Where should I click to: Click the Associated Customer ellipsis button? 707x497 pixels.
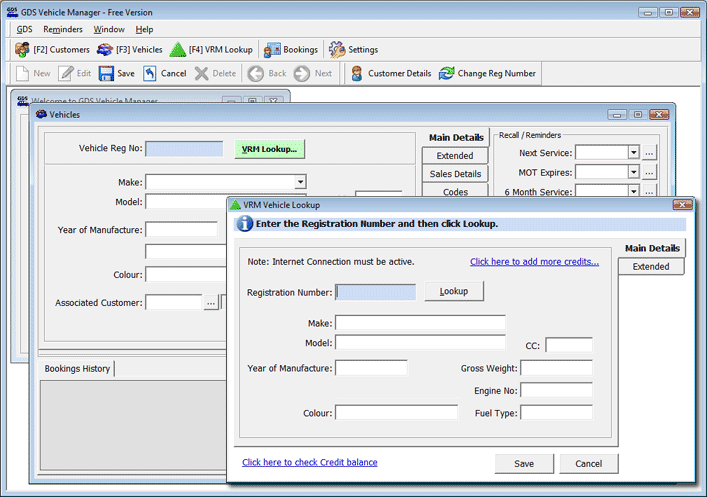211,303
